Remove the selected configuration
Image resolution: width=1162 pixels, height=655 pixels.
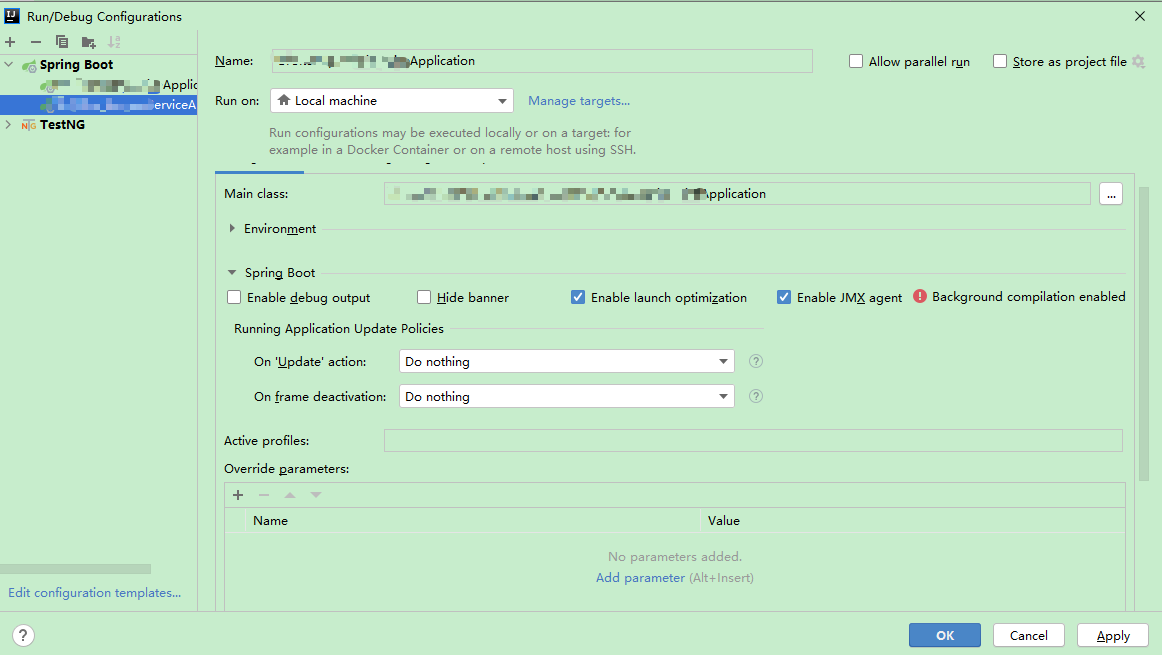coord(36,42)
